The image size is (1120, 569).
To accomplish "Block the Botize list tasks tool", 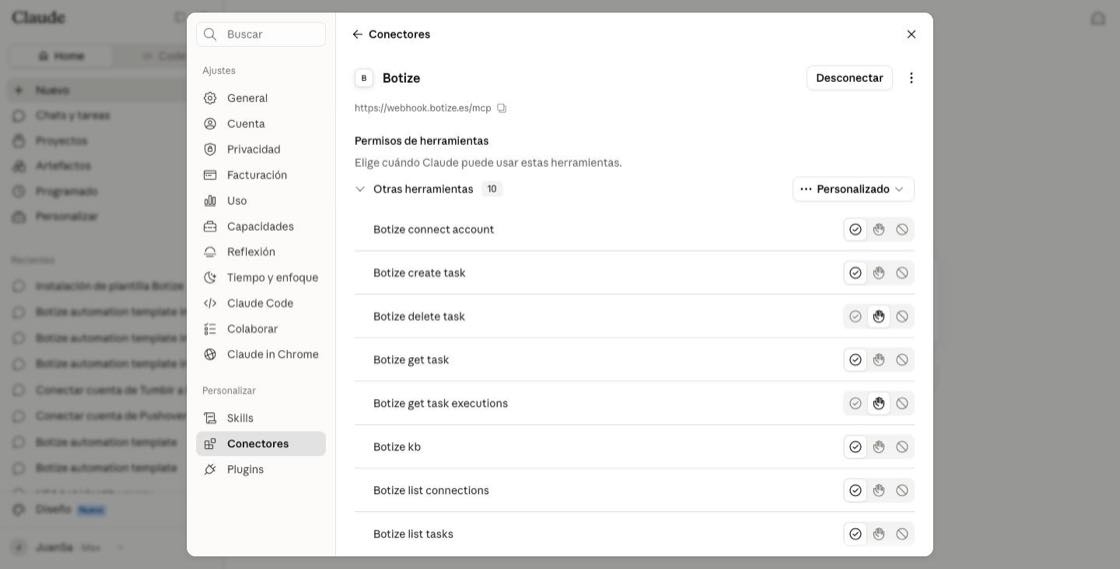I will [902, 535].
